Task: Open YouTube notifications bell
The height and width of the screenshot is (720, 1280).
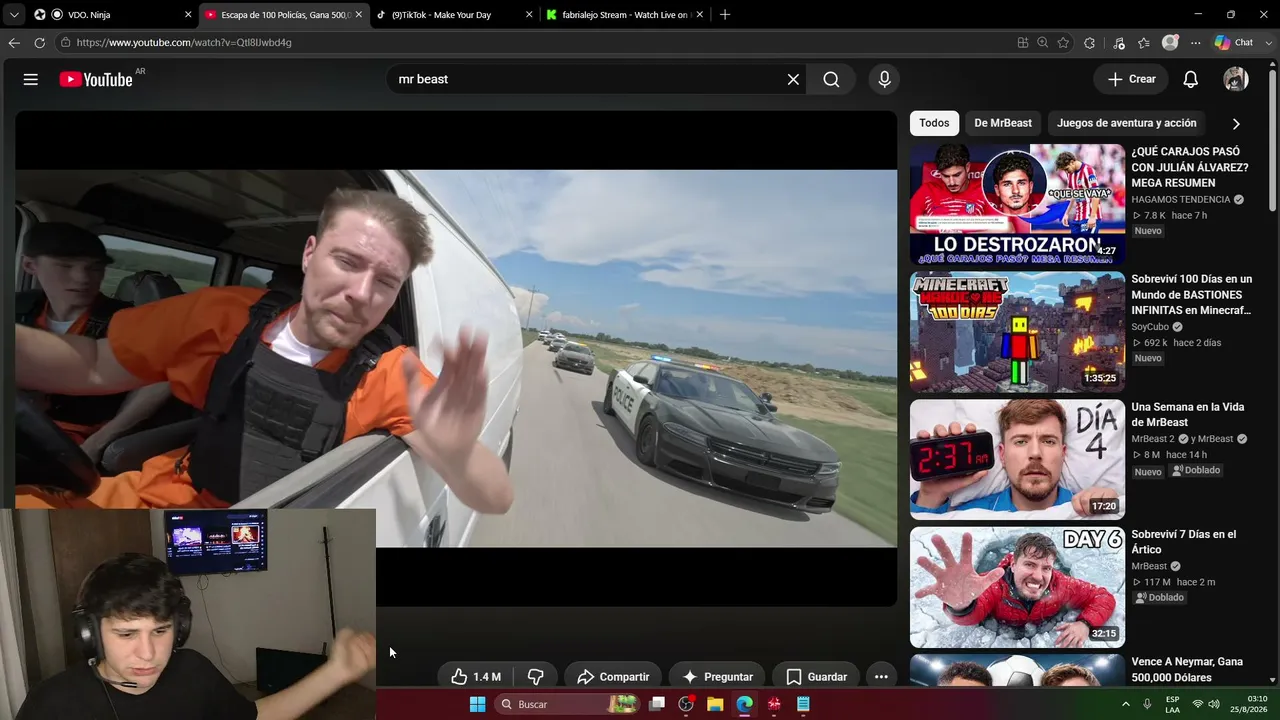Action: coord(1190,79)
